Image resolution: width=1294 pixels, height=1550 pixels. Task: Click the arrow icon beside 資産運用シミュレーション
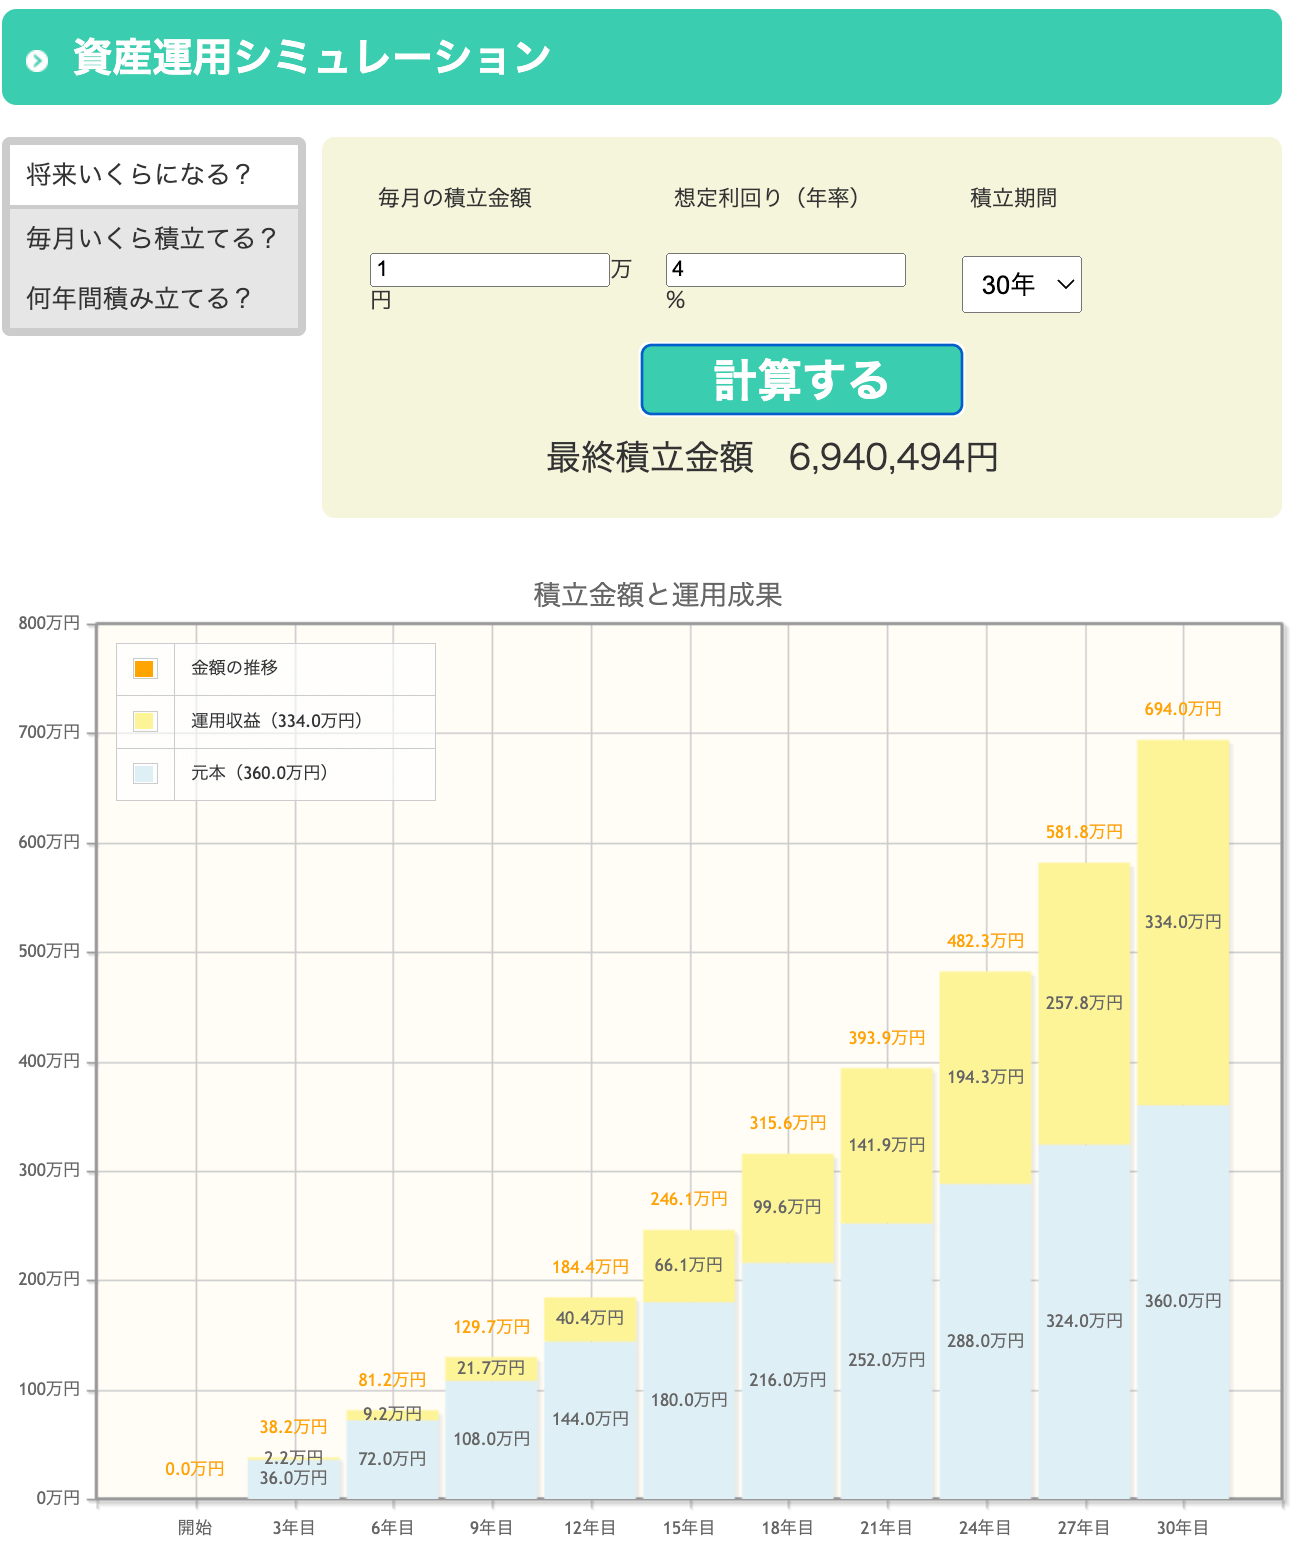37,61
